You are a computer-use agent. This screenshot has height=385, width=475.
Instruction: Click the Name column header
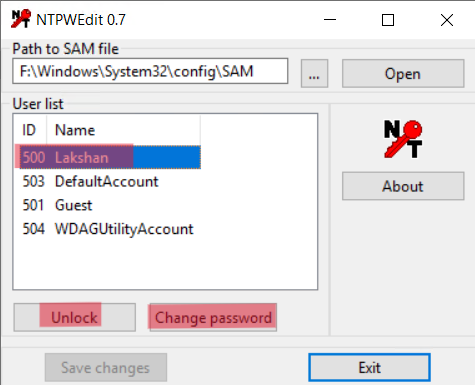tap(124, 130)
